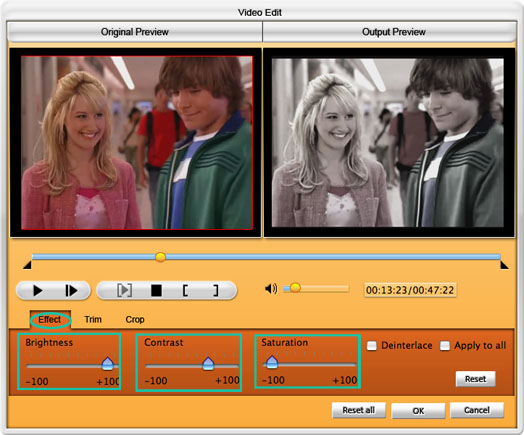524x435 pixels.
Task: Click the +100 label under Contrast
Action: [x=228, y=380]
